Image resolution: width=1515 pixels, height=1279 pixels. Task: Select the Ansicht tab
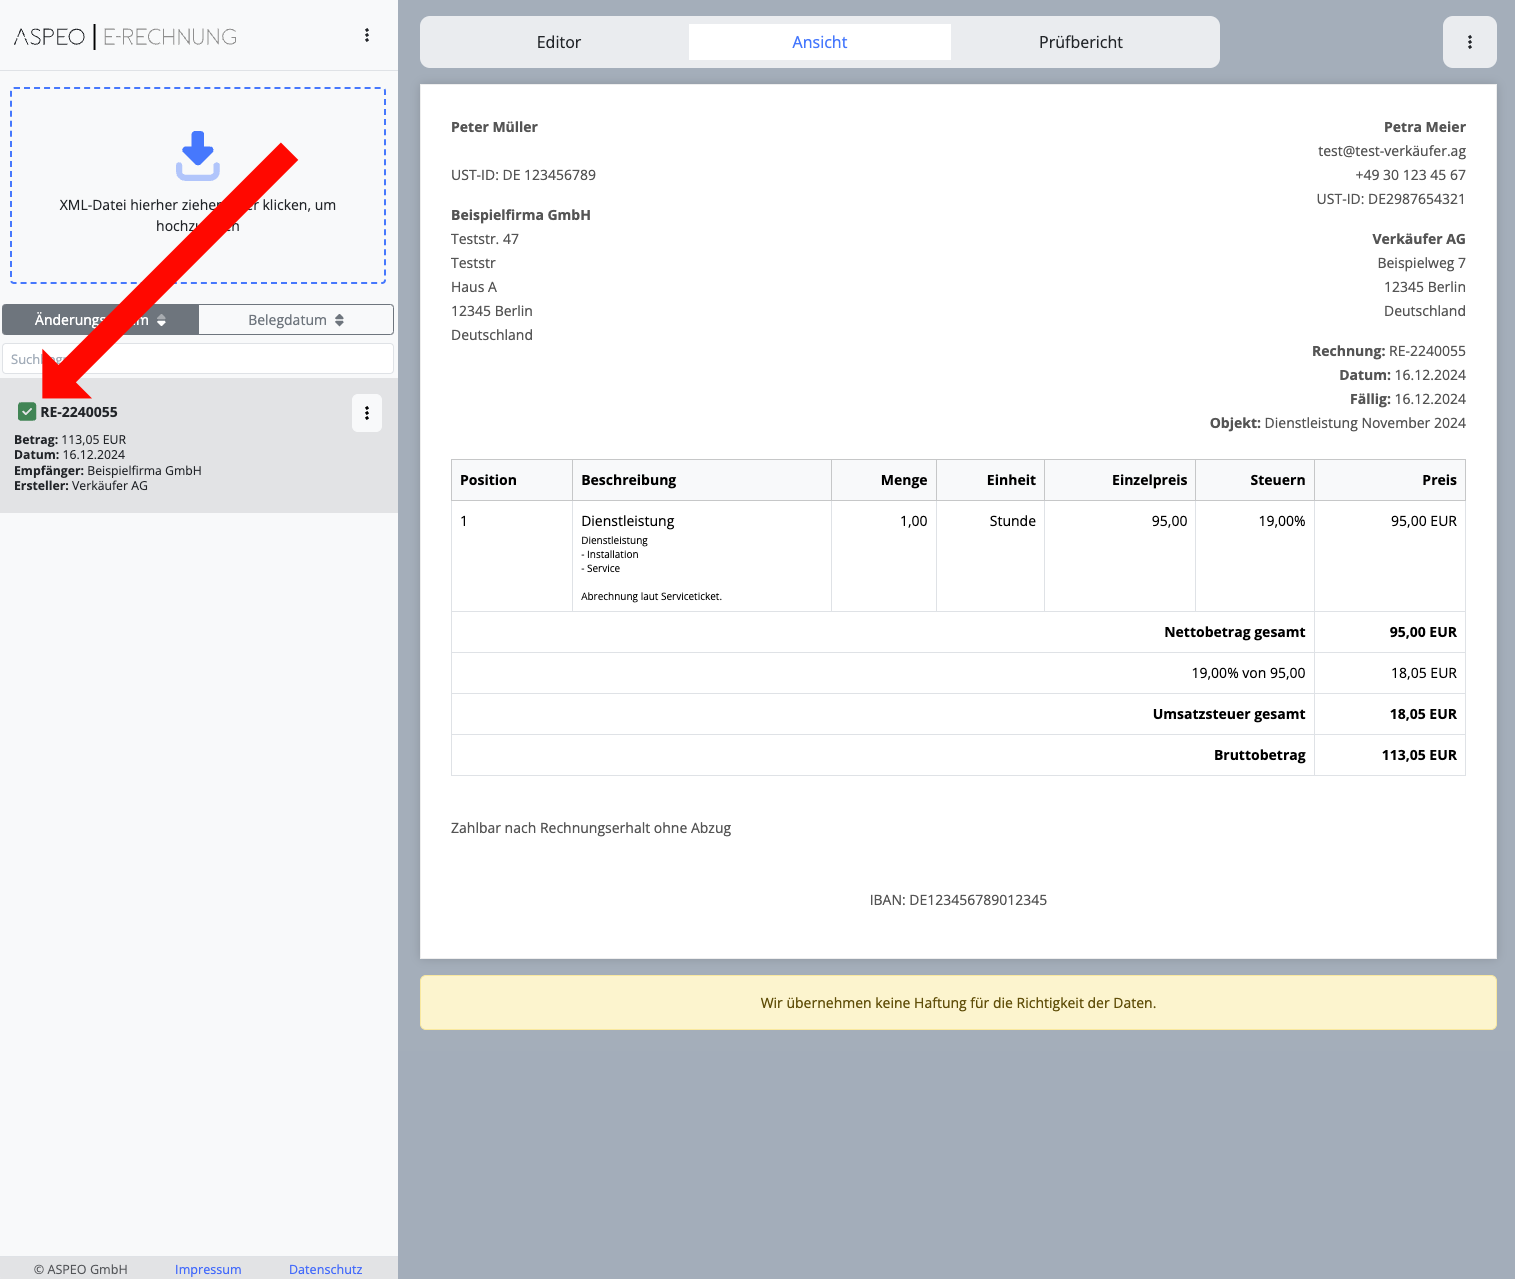[x=819, y=42]
